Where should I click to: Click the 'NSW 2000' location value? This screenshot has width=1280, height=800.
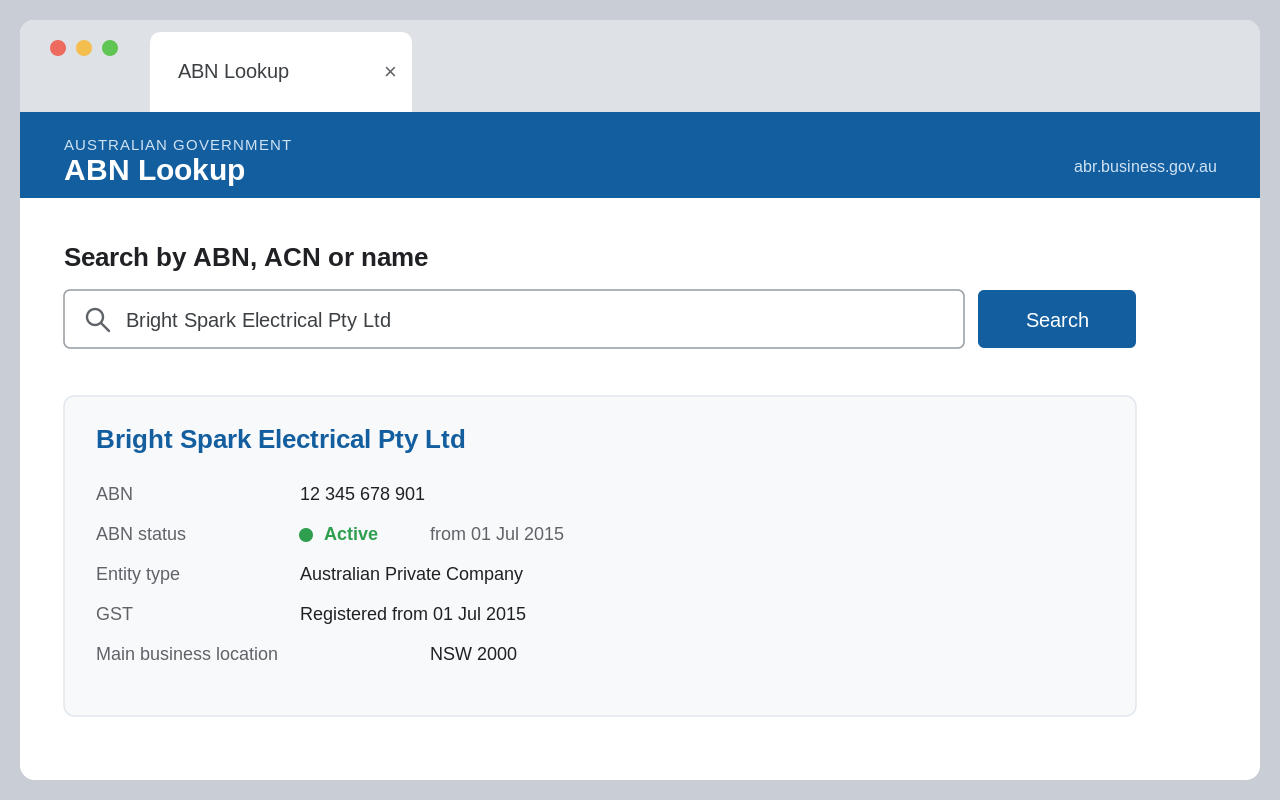473,654
